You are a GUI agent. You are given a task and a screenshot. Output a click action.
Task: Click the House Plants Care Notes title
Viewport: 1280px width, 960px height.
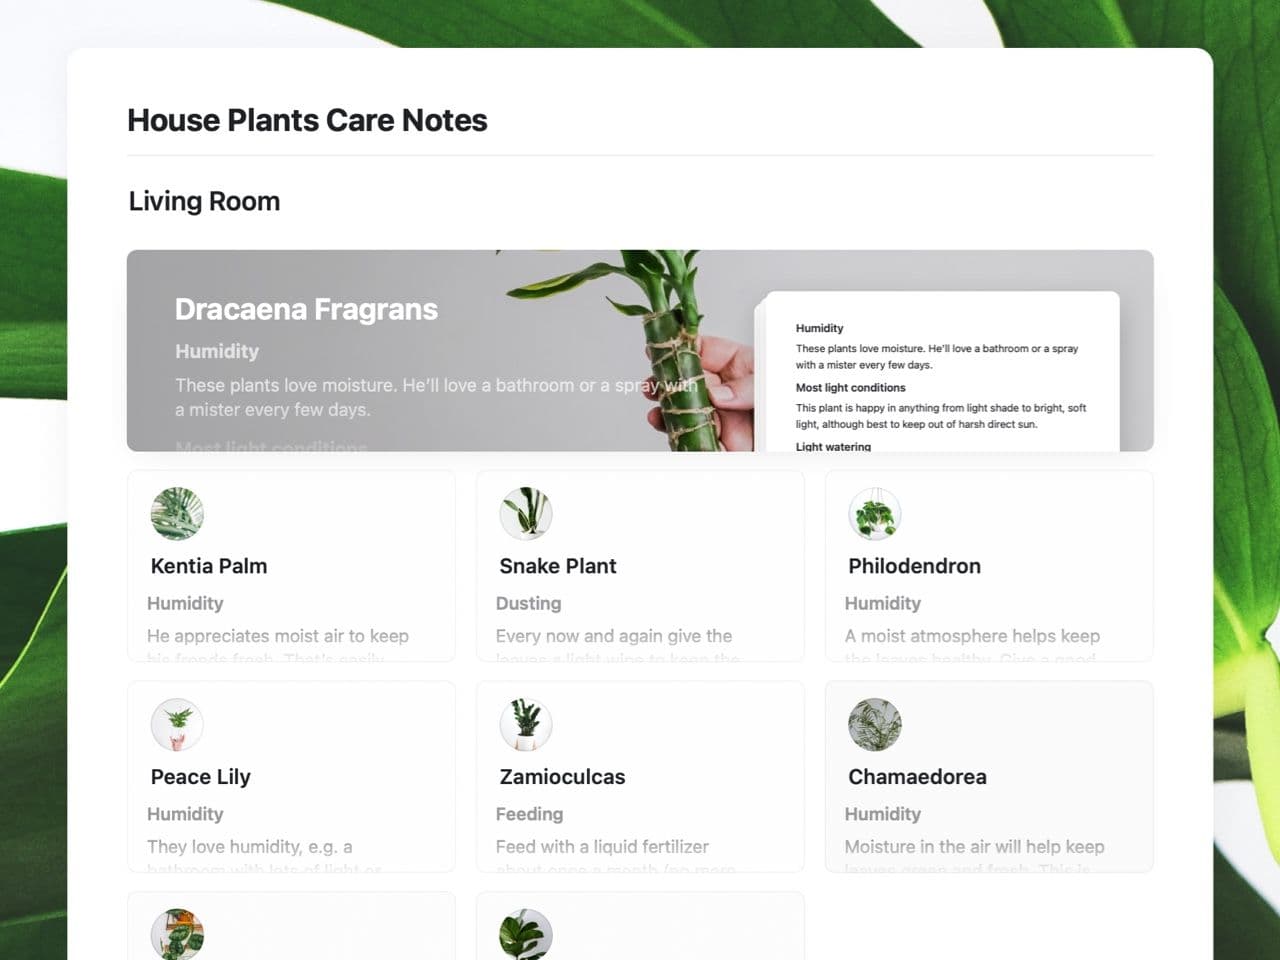[307, 121]
